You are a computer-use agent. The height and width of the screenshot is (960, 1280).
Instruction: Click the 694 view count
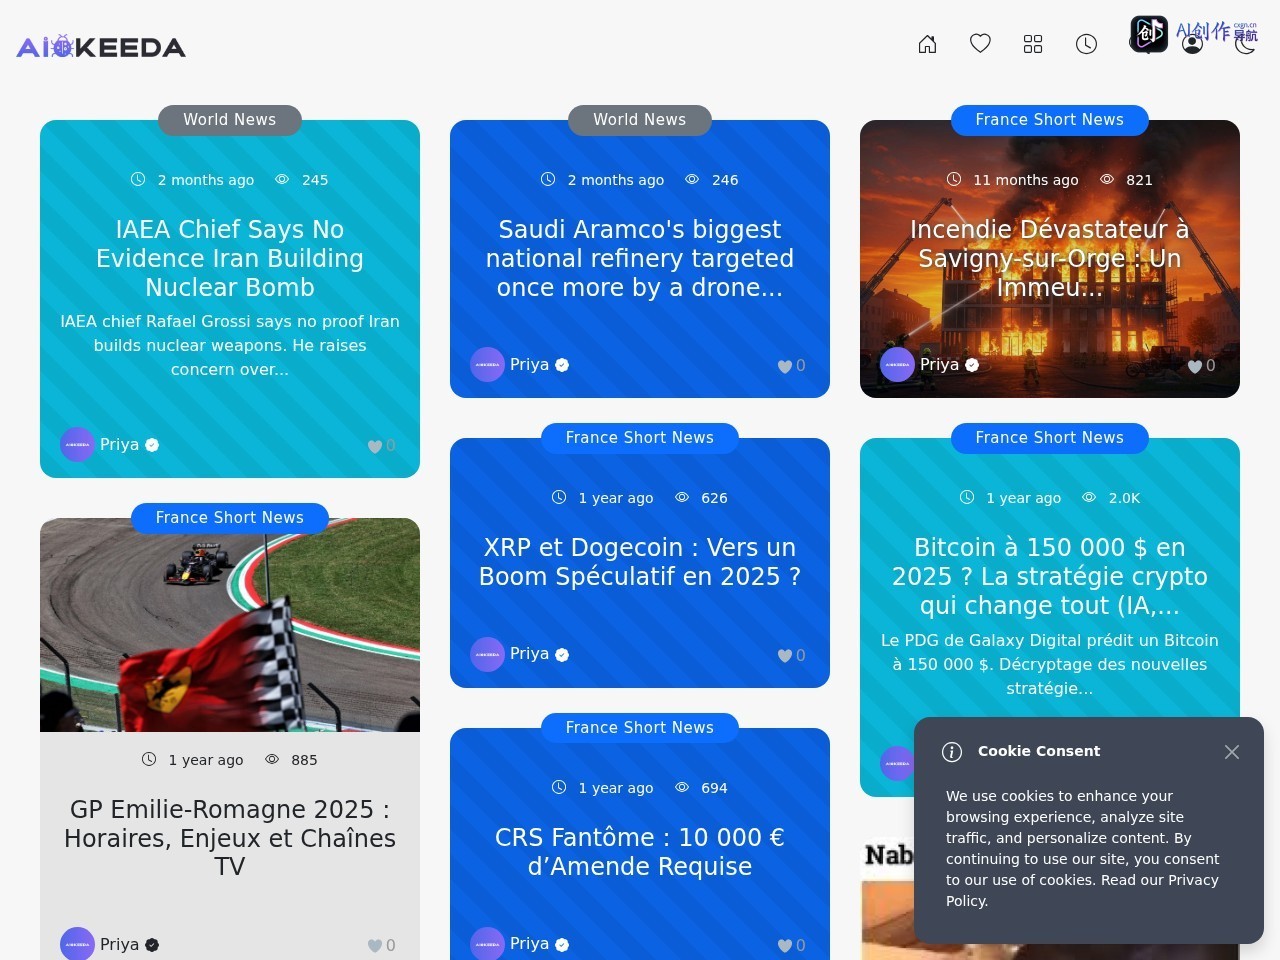pyautogui.click(x=714, y=788)
